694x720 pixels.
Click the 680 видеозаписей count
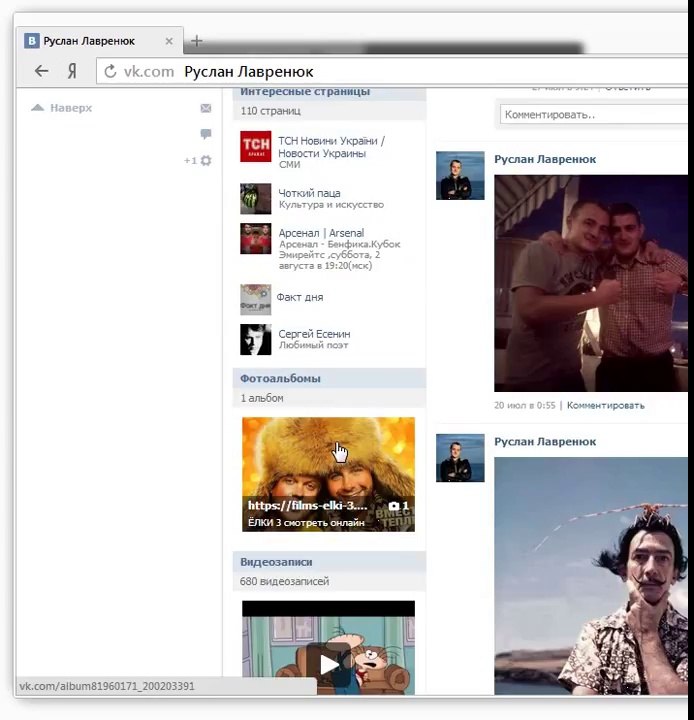tap(284, 581)
